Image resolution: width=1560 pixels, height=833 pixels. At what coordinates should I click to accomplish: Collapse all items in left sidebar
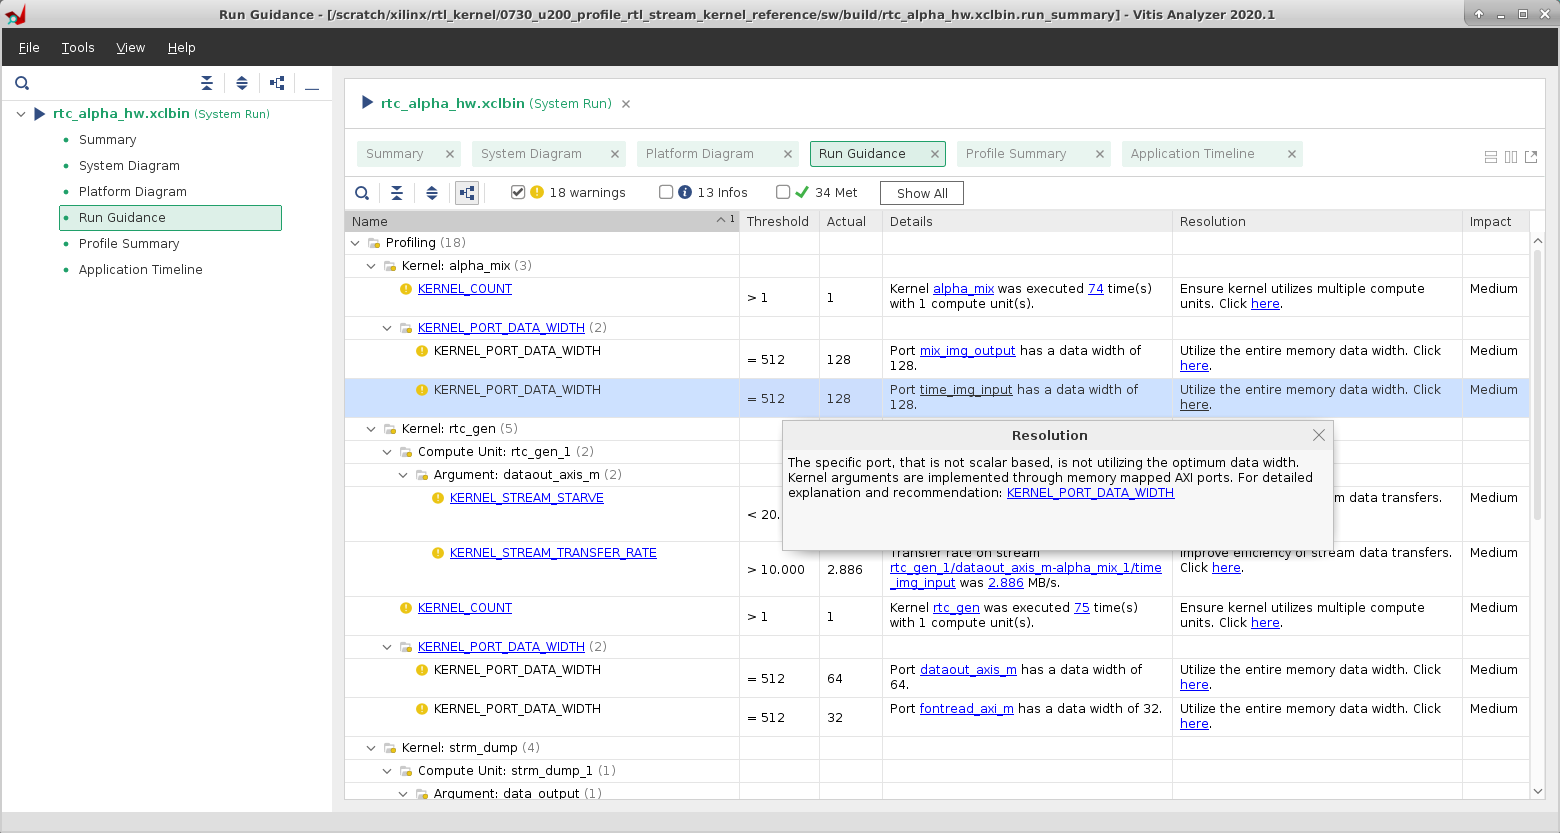(207, 84)
